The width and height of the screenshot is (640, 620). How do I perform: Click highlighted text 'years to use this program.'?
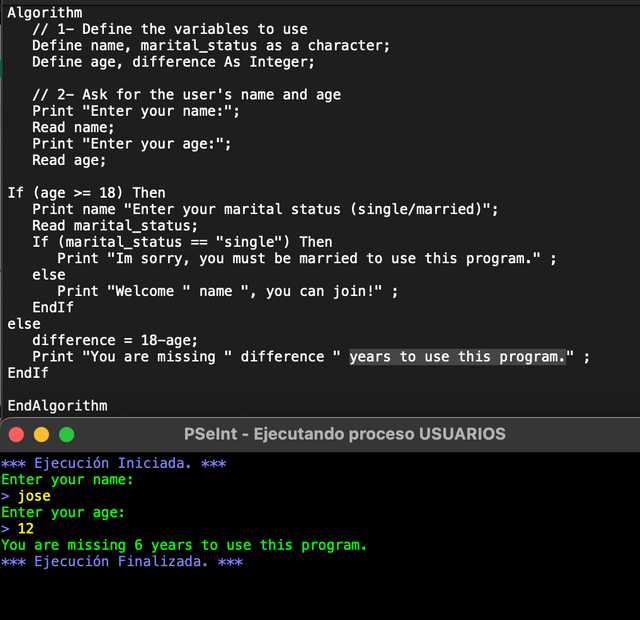click(x=457, y=357)
